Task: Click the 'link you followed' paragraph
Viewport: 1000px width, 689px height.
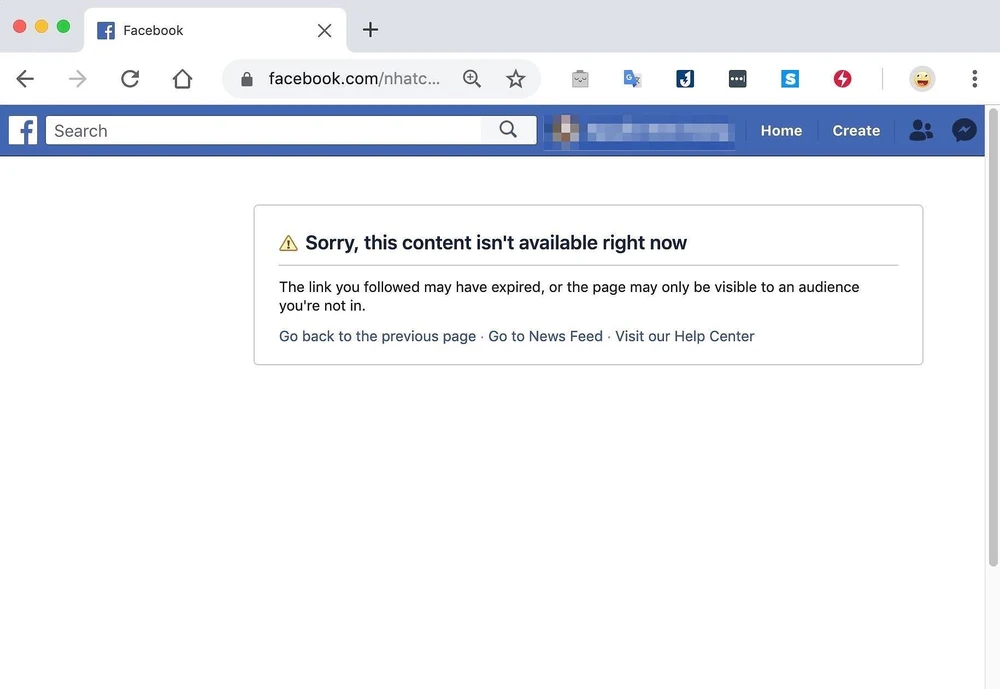Action: pyautogui.click(x=569, y=296)
